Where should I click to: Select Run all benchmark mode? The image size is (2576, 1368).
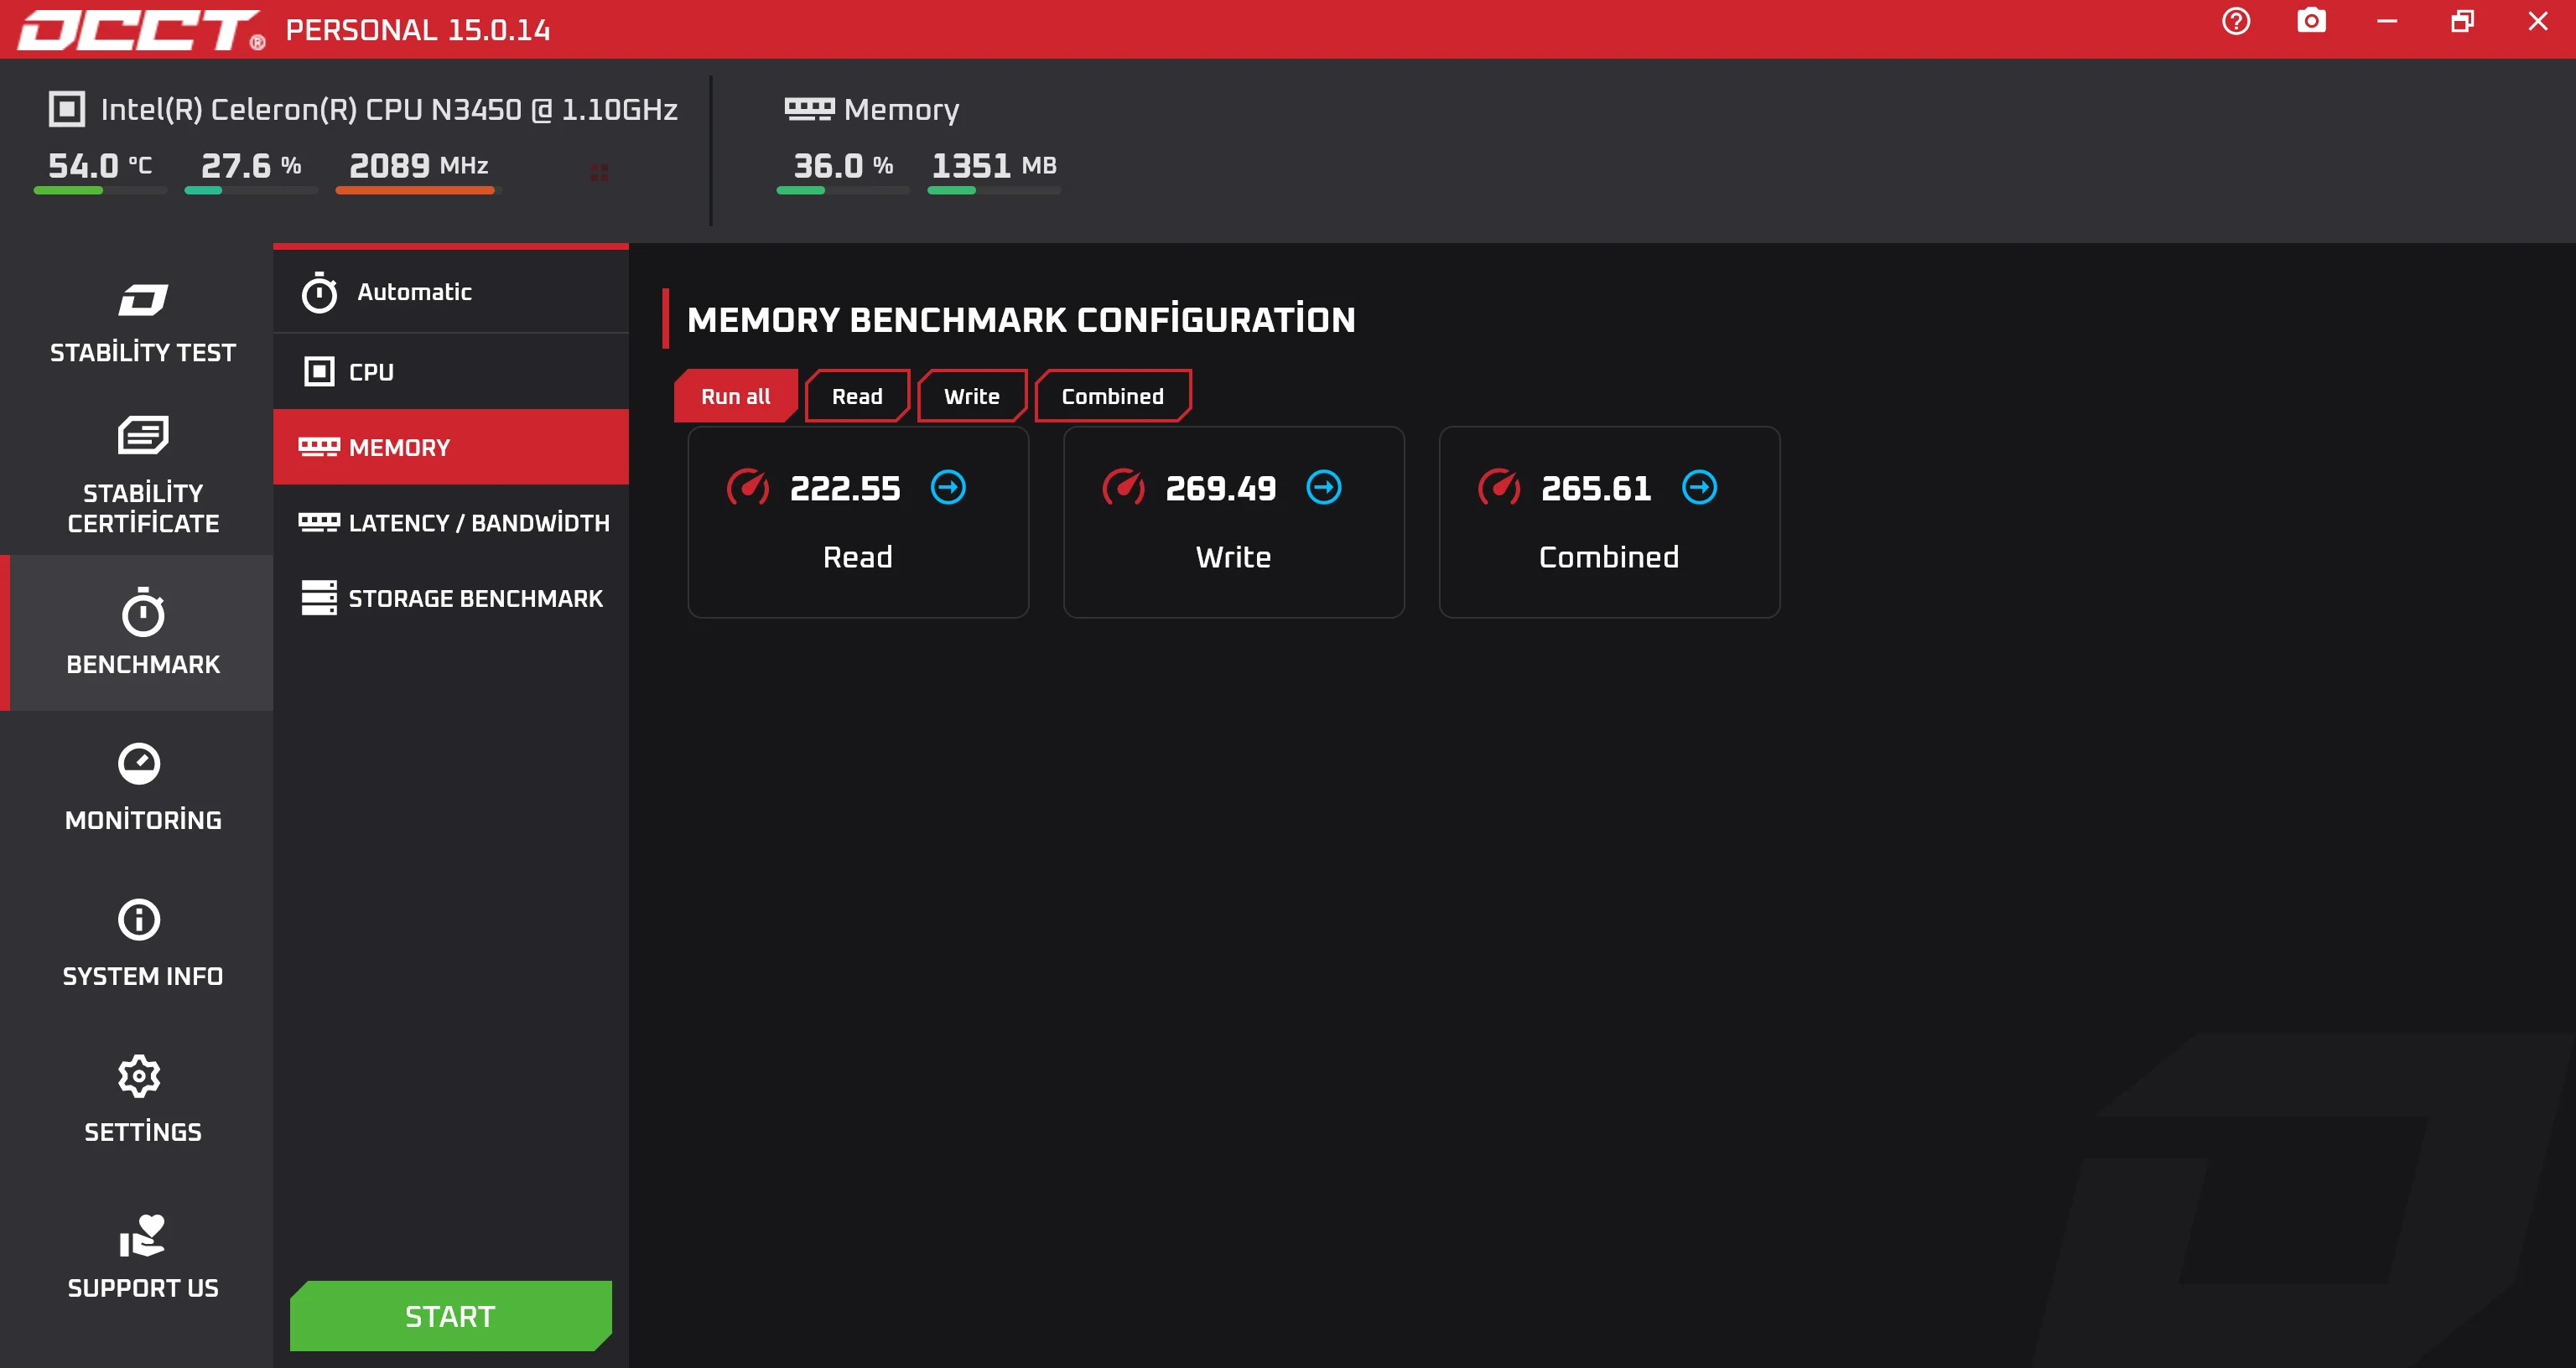click(x=735, y=396)
